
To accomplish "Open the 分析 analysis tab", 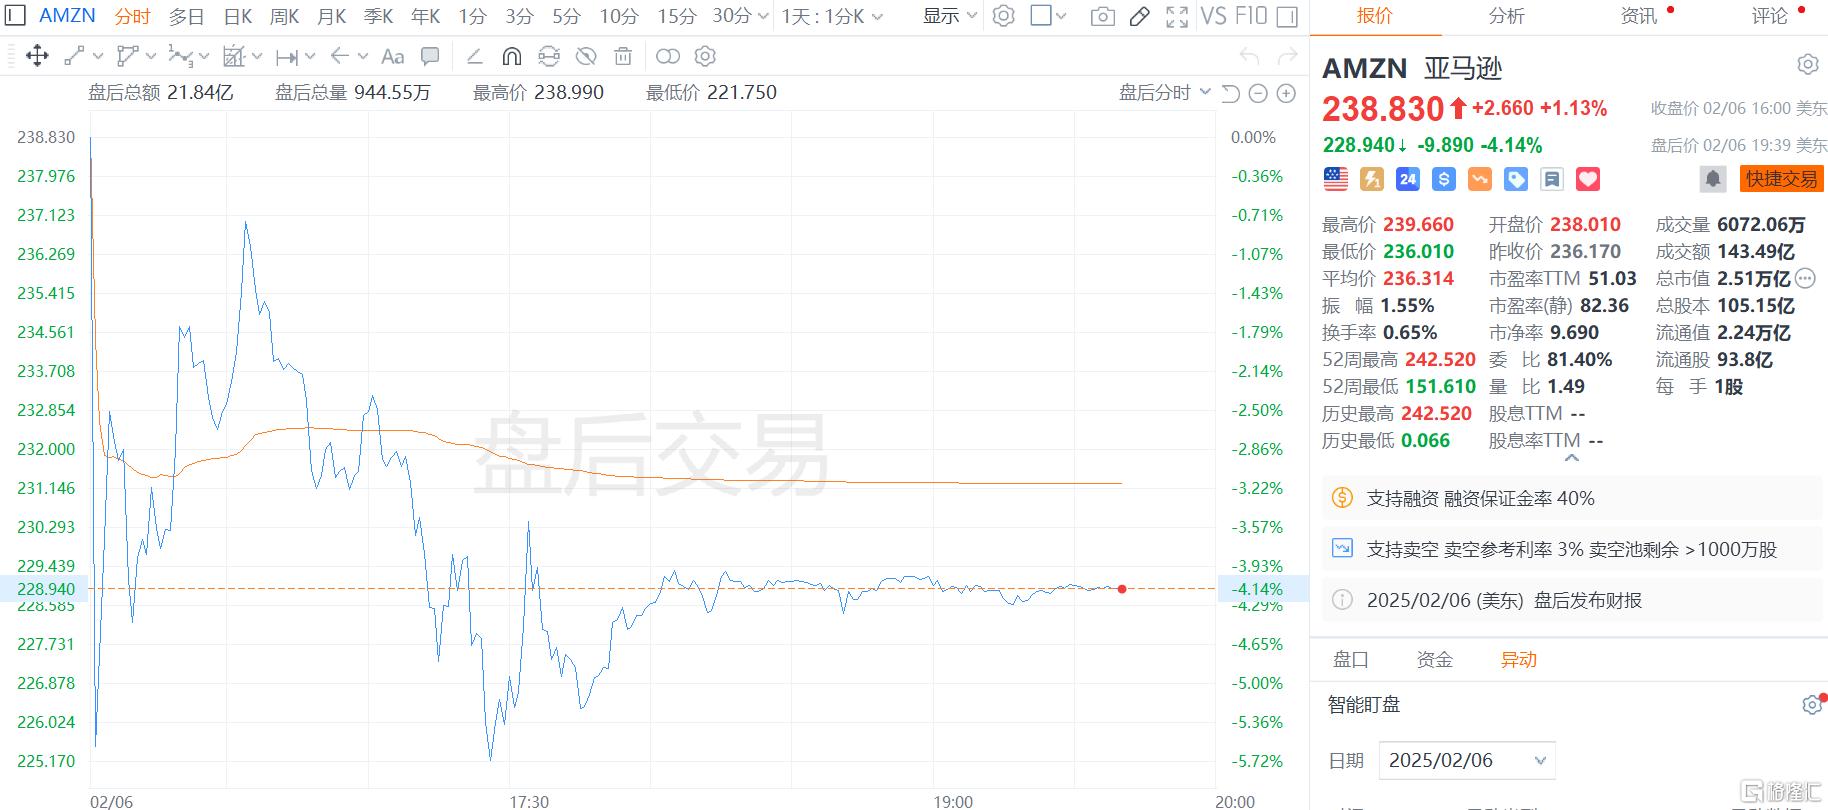I will click(1506, 16).
